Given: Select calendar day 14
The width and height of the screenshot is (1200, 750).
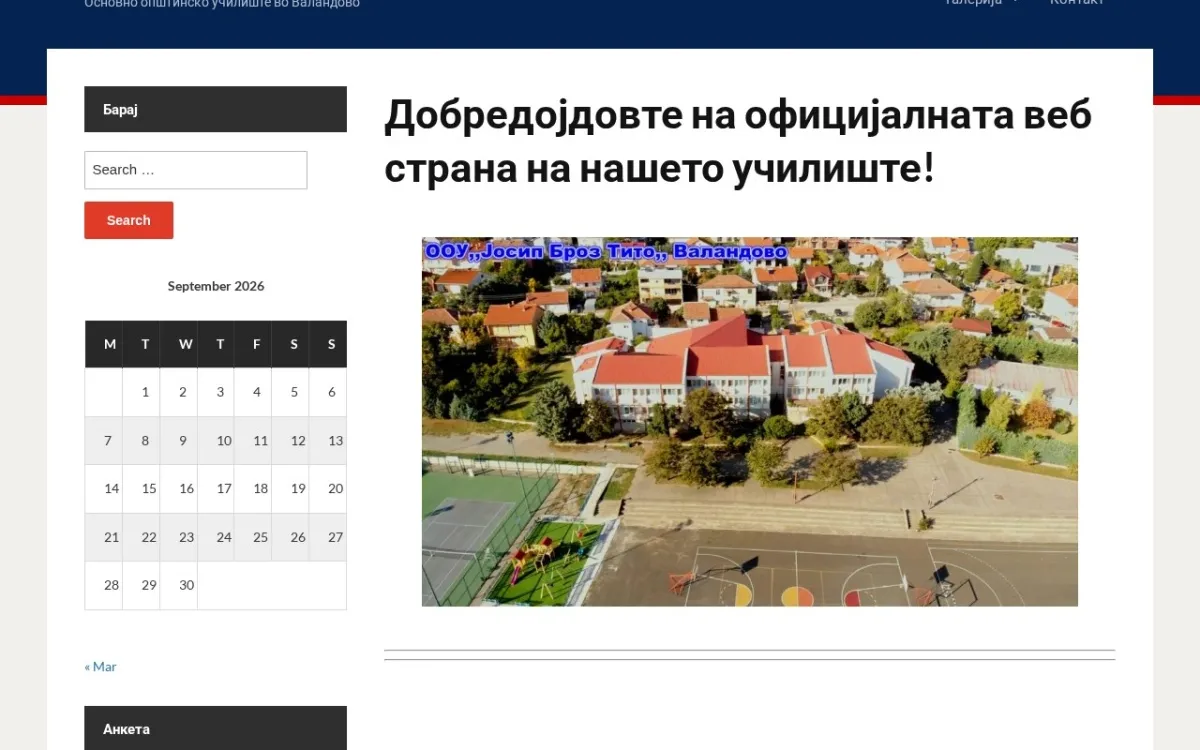Looking at the screenshot, I should click(x=104, y=489).
